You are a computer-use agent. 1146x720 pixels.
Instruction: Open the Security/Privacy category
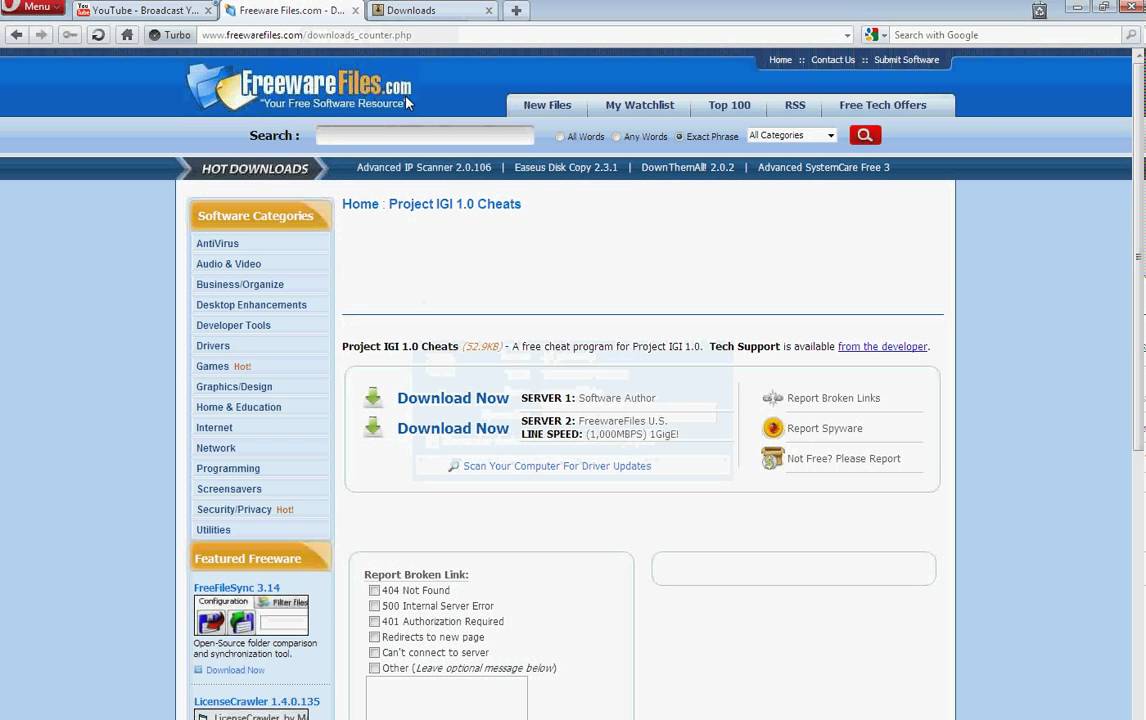[234, 509]
